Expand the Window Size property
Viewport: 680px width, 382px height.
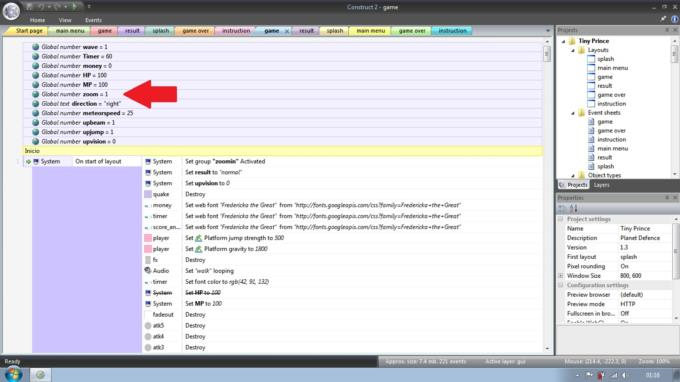560,276
